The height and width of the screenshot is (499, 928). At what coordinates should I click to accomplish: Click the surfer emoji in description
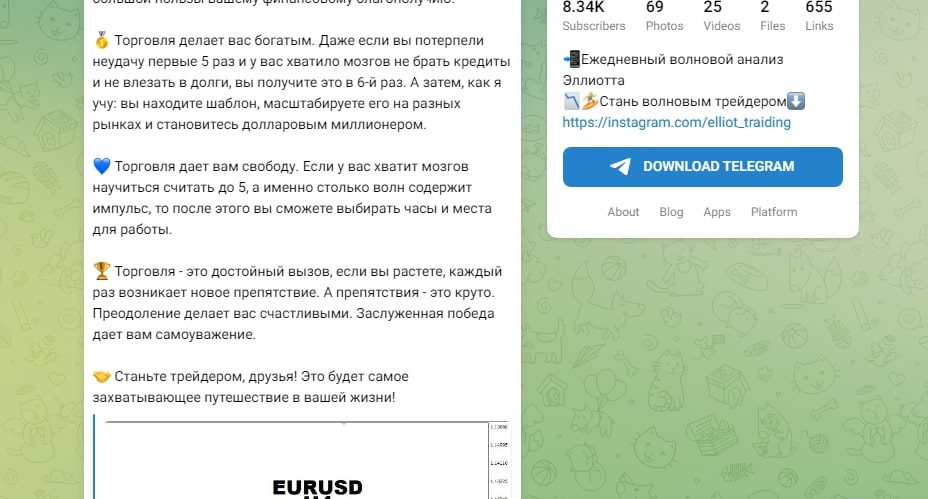pos(589,101)
